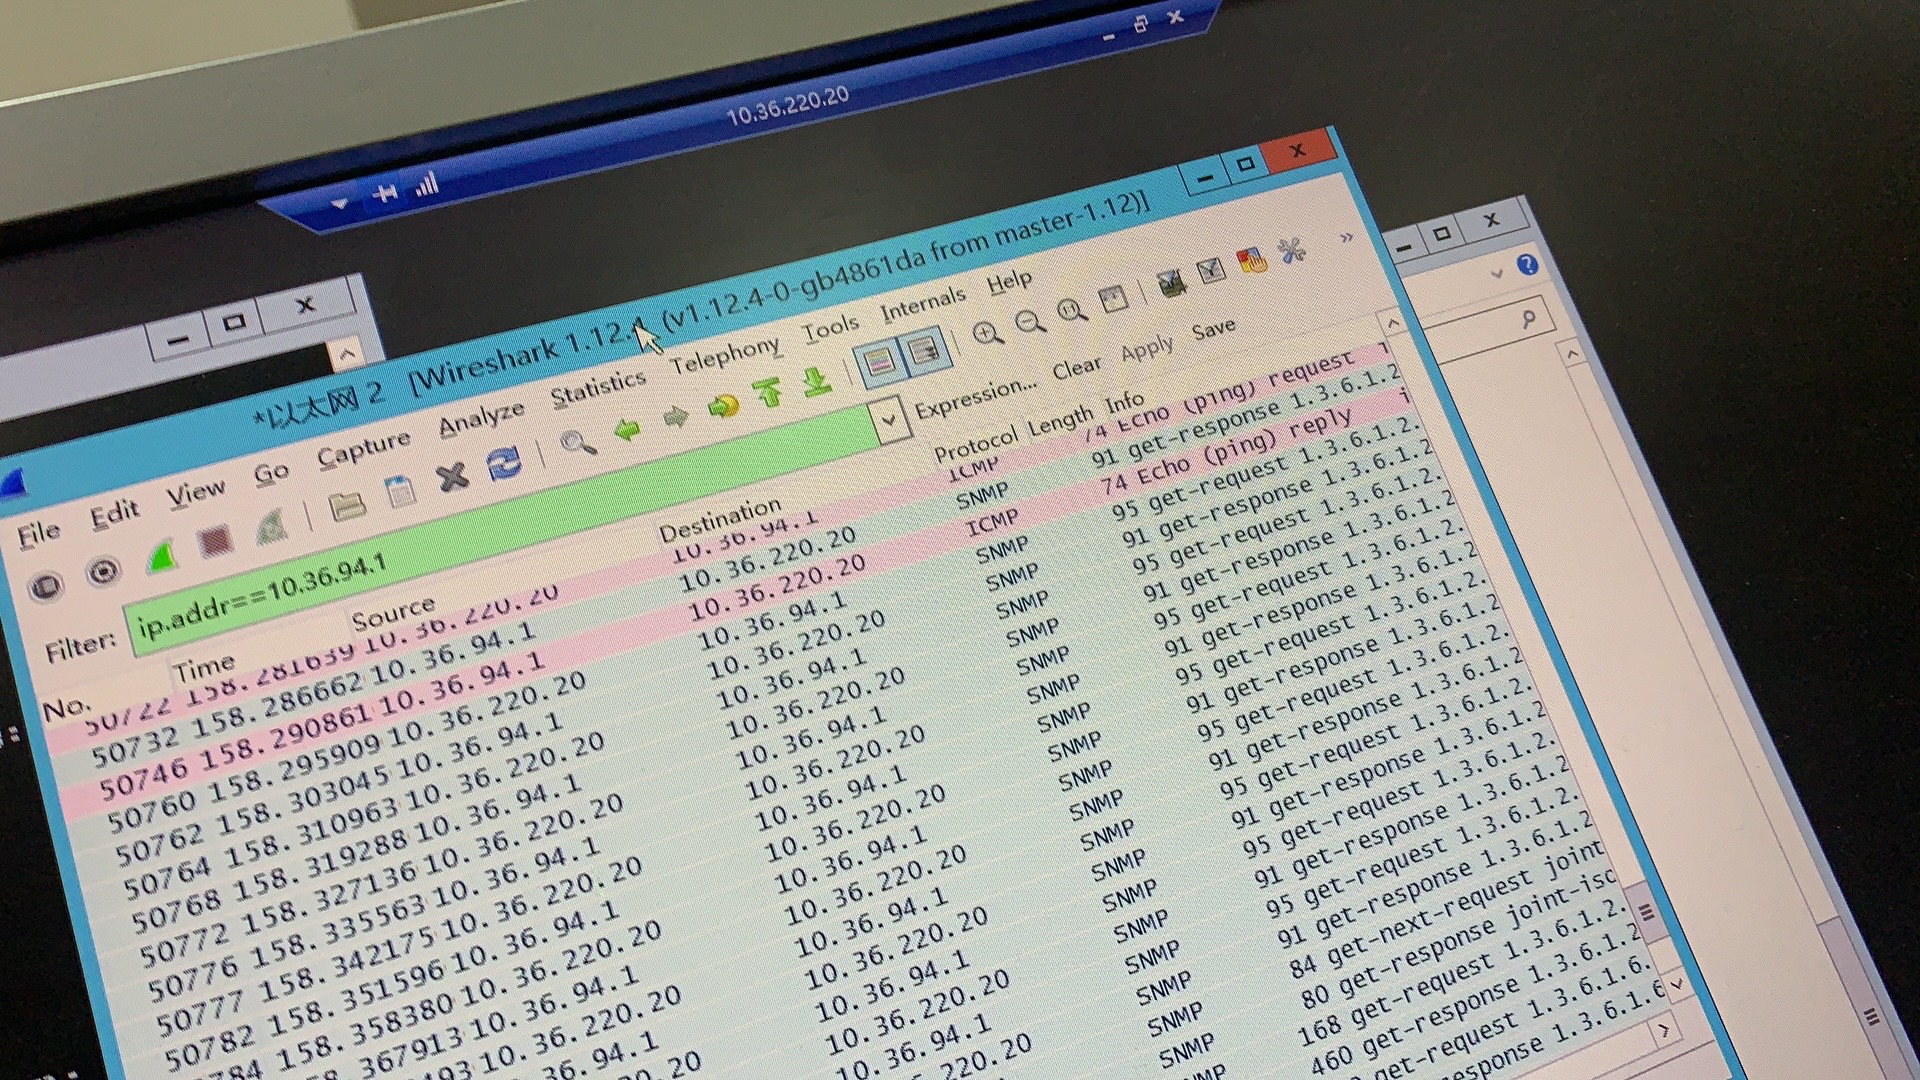
Task: Click the Expression... button
Action: click(976, 398)
